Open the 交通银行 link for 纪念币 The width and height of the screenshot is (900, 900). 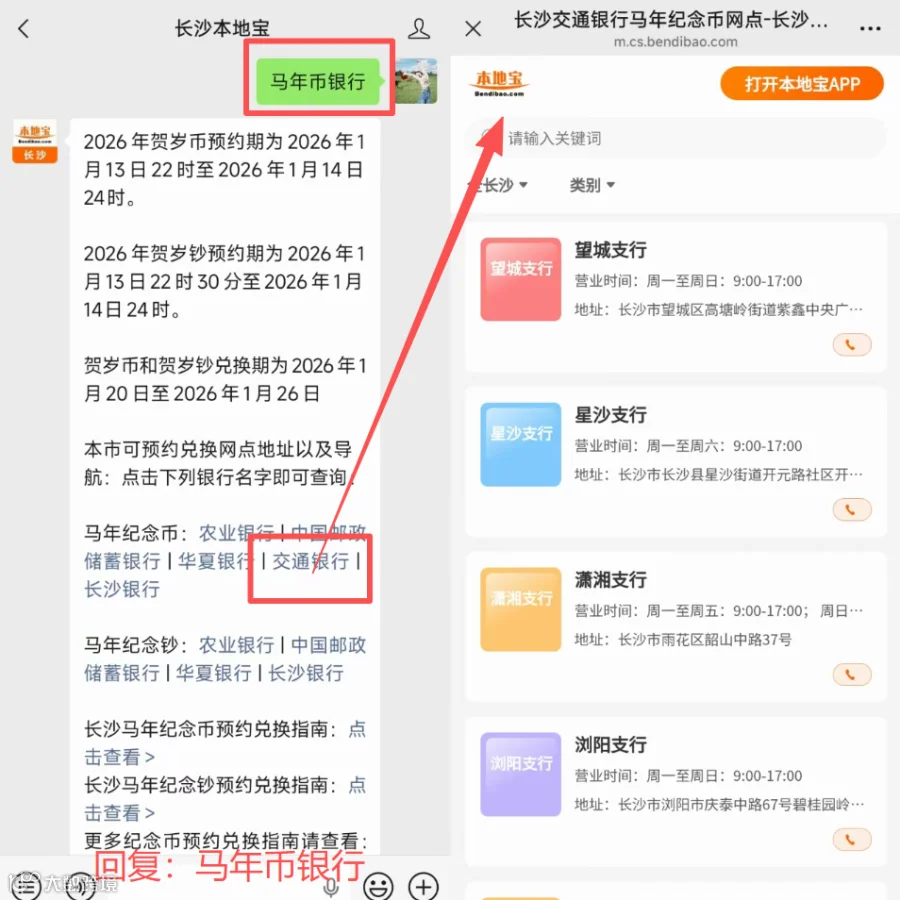coord(311,561)
